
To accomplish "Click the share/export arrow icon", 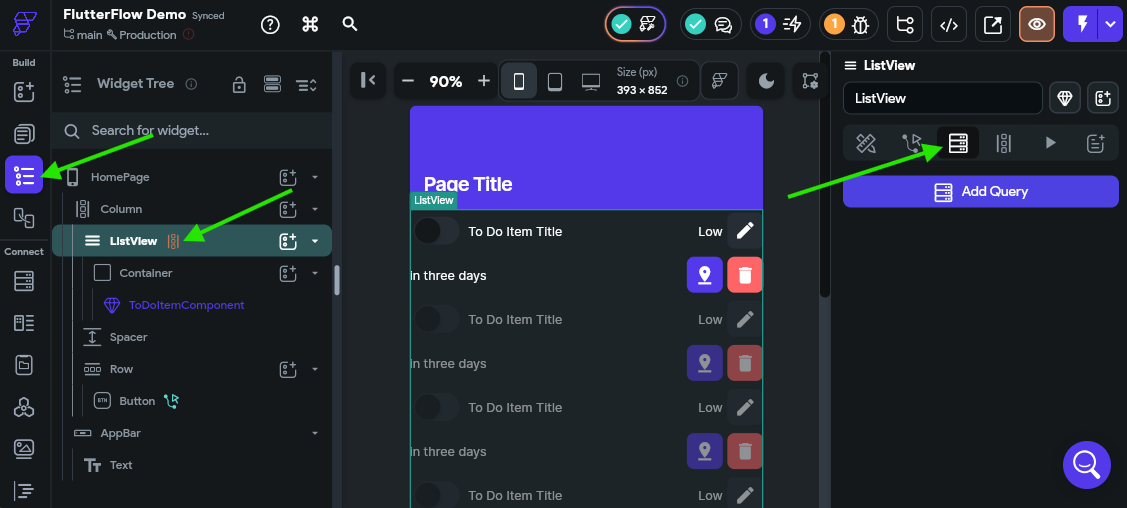I will pos(993,24).
